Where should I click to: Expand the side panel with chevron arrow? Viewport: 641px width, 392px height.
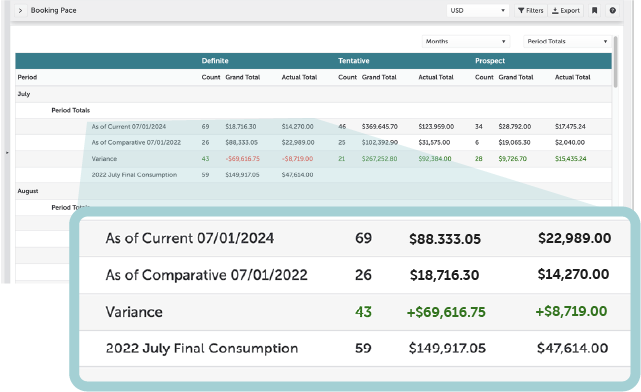(x=20, y=11)
